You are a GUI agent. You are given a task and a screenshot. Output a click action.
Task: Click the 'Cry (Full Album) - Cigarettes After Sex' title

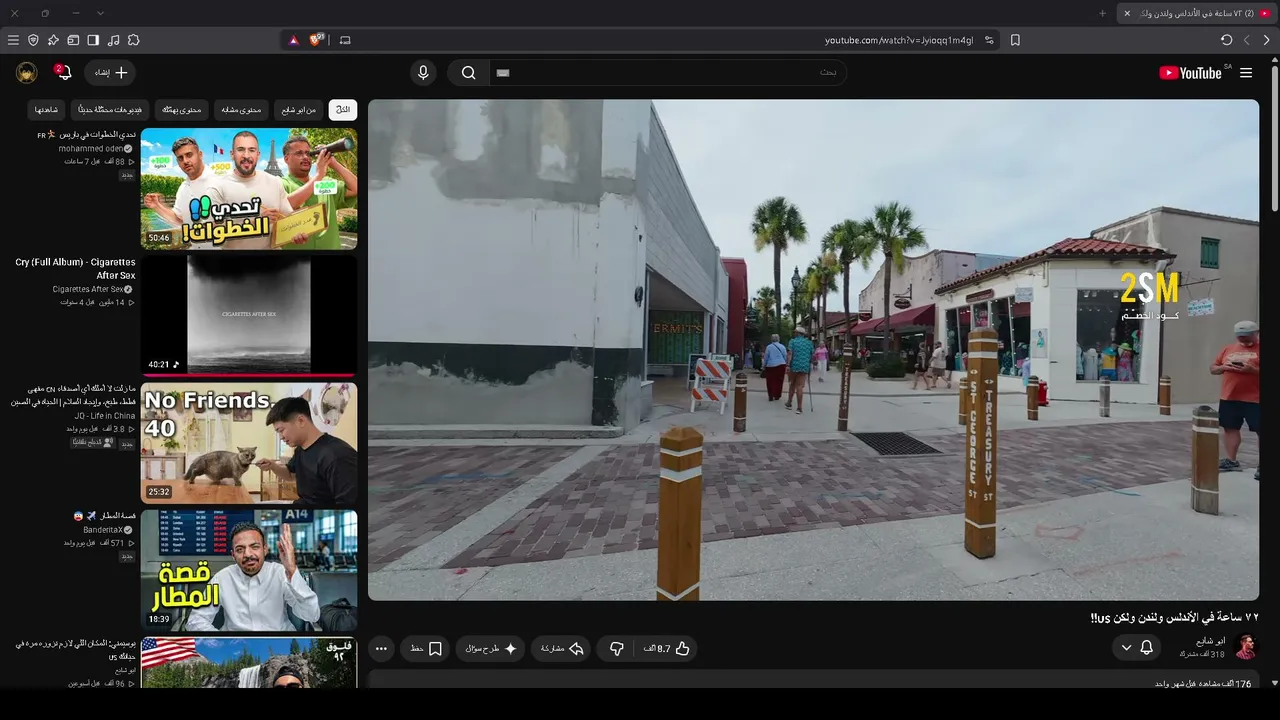pyautogui.click(x=75, y=269)
